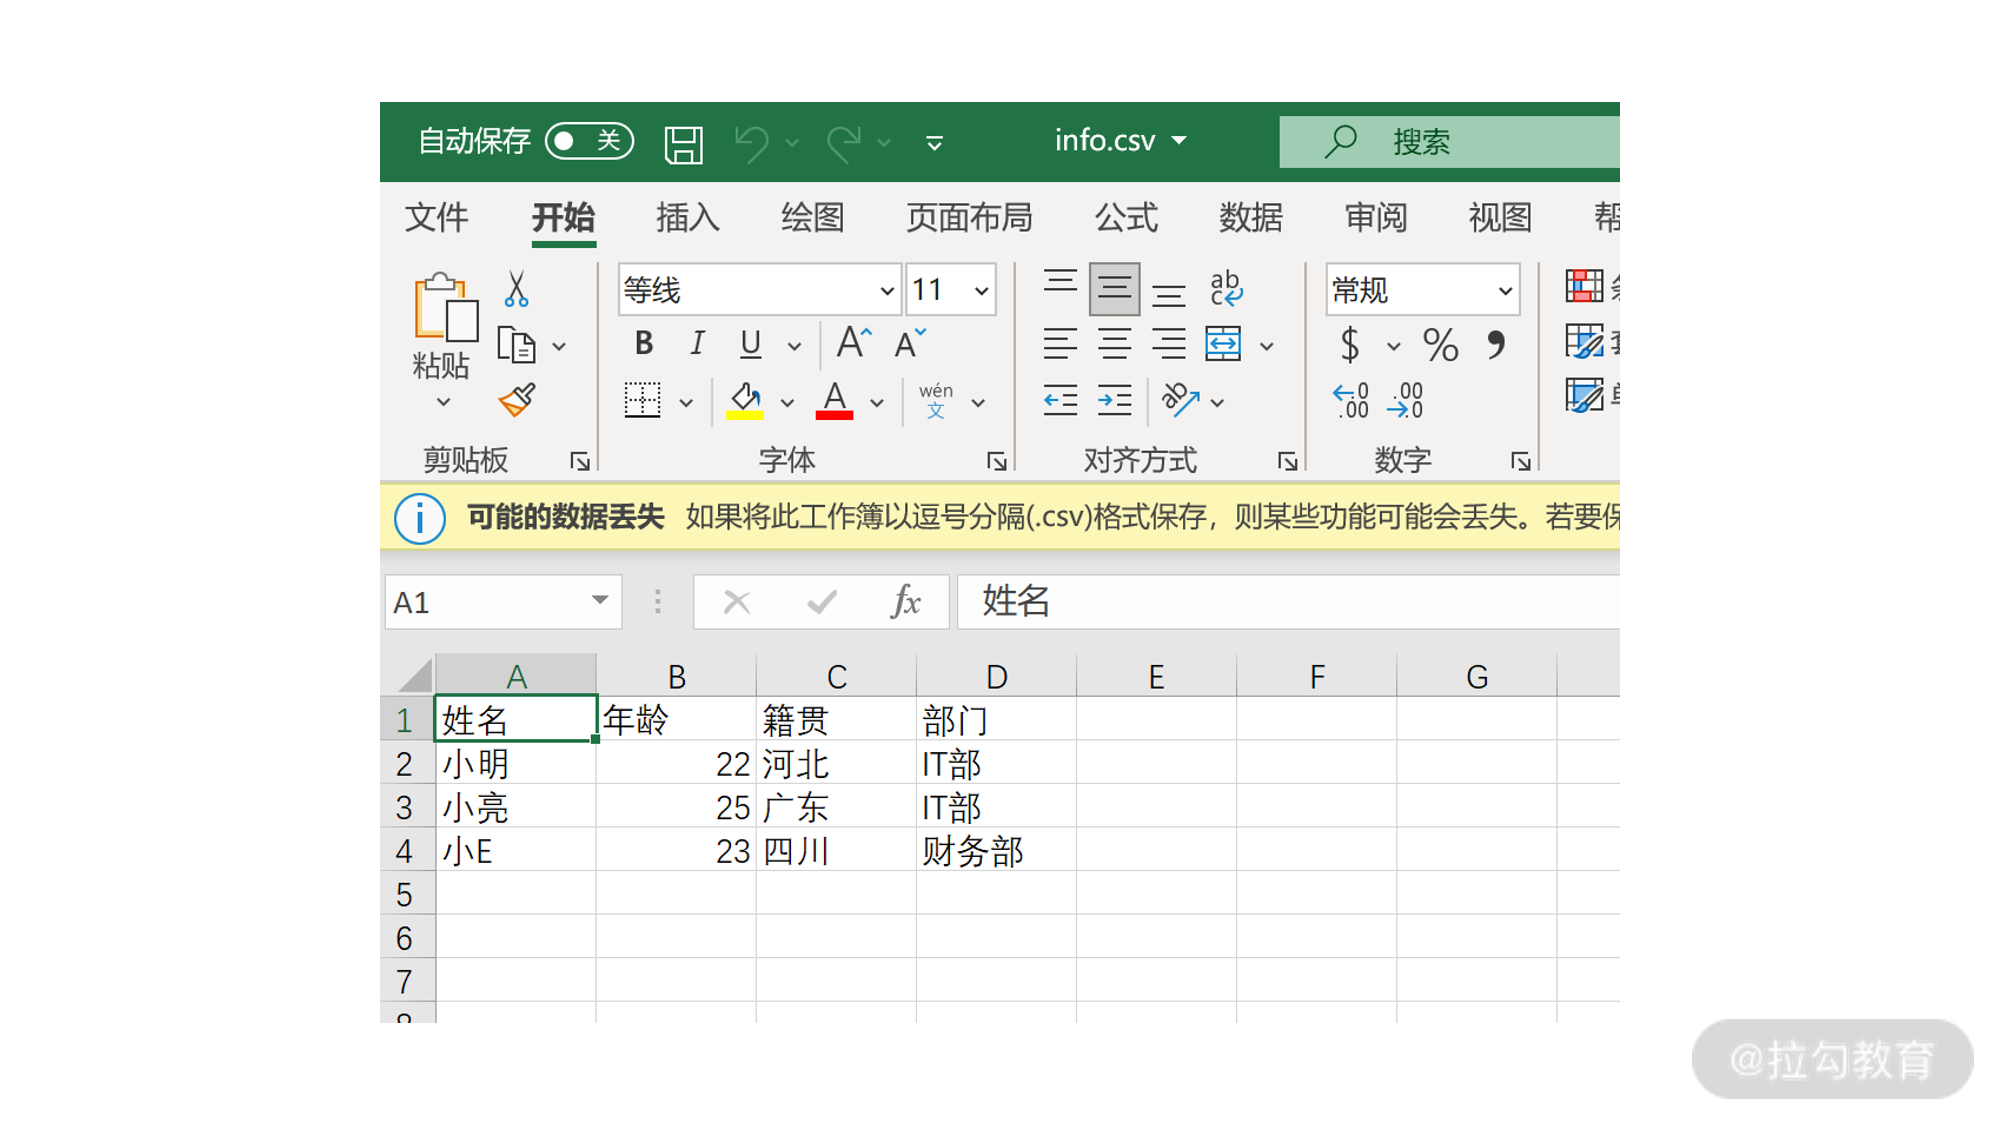Expand the 粘贴 paste options arrow

(x=443, y=402)
